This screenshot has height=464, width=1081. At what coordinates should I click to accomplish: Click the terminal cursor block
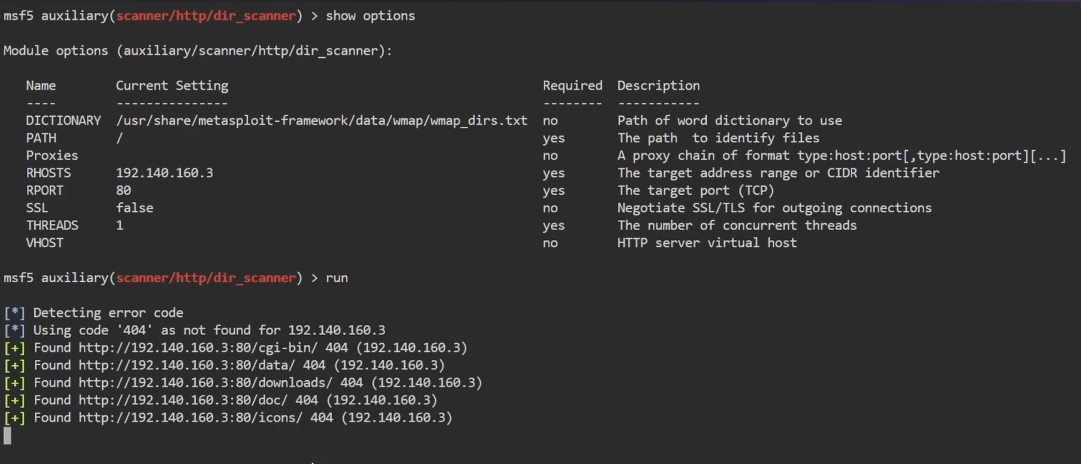tap(7, 436)
